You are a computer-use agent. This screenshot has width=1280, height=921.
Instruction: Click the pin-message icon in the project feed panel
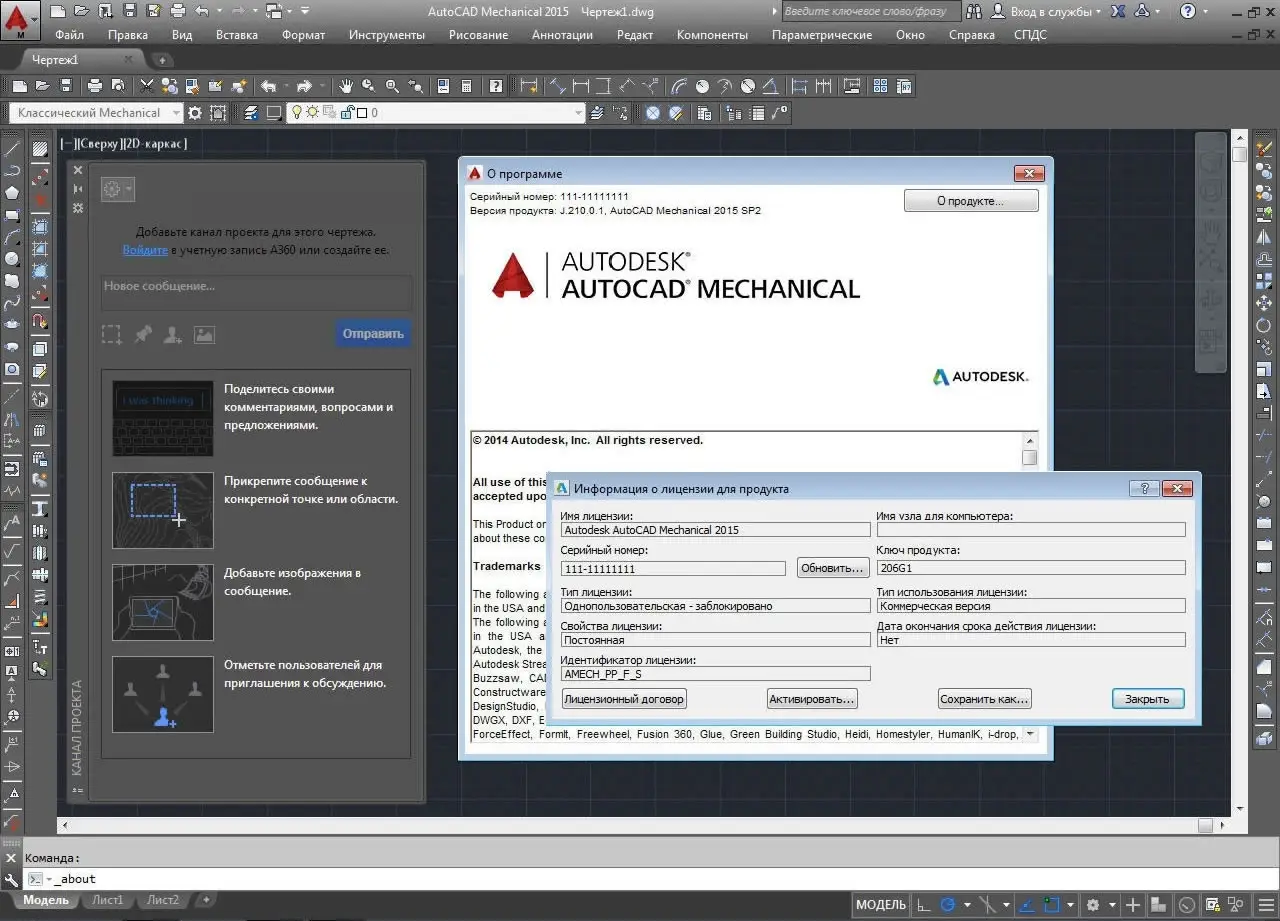click(x=142, y=335)
